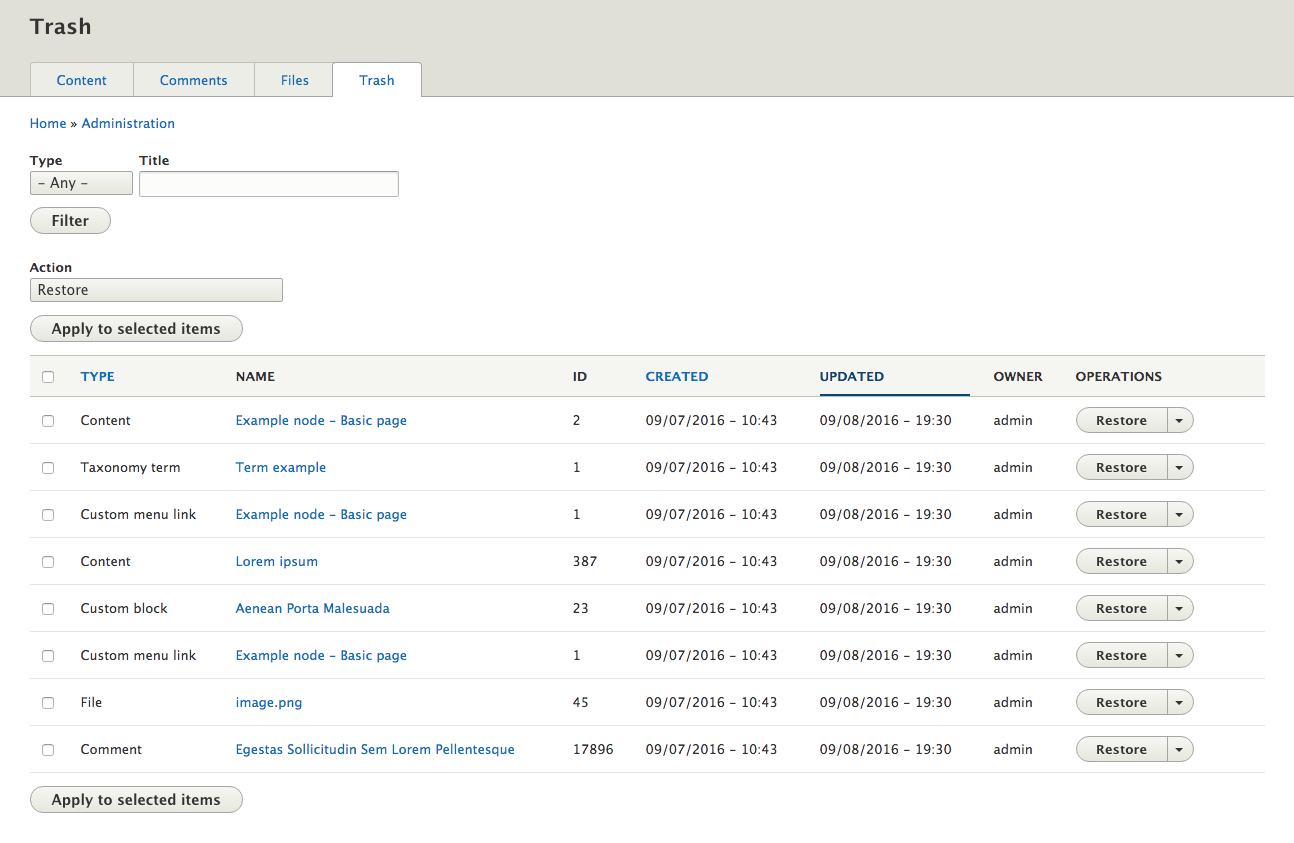Image resolution: width=1294 pixels, height=843 pixels.
Task: Sort table by Created column
Action: click(676, 377)
